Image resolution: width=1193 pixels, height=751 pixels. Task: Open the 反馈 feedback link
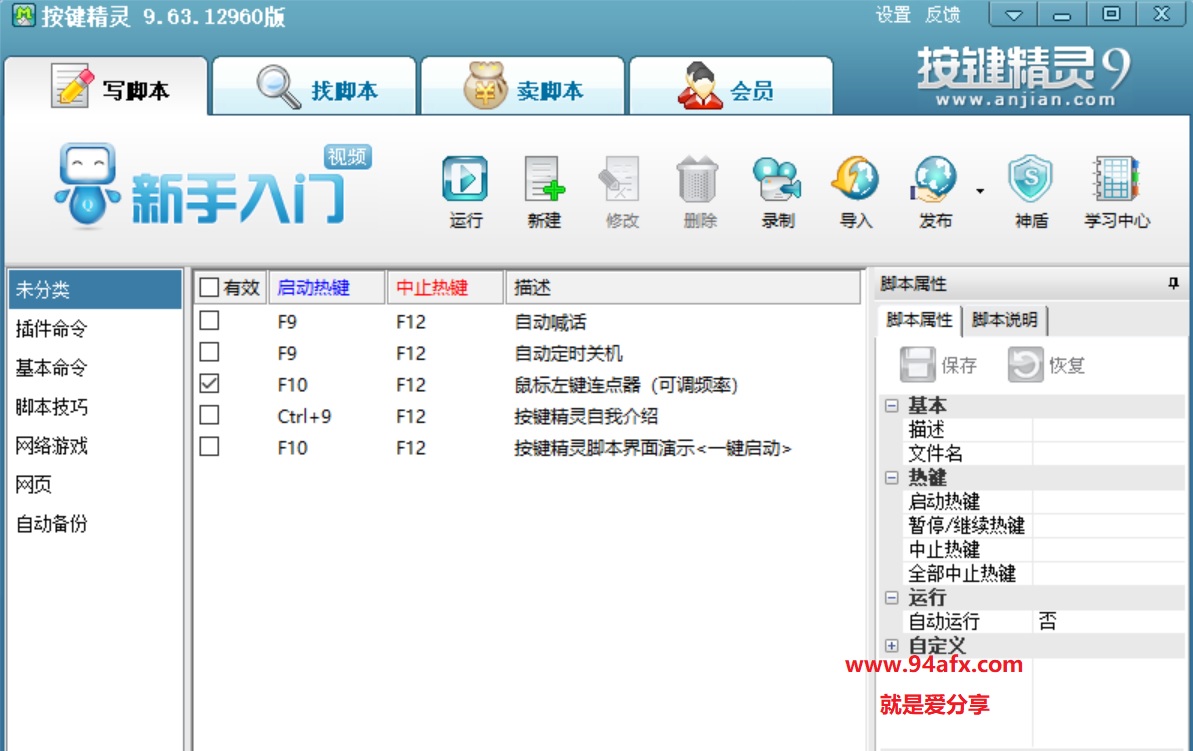coord(943,14)
